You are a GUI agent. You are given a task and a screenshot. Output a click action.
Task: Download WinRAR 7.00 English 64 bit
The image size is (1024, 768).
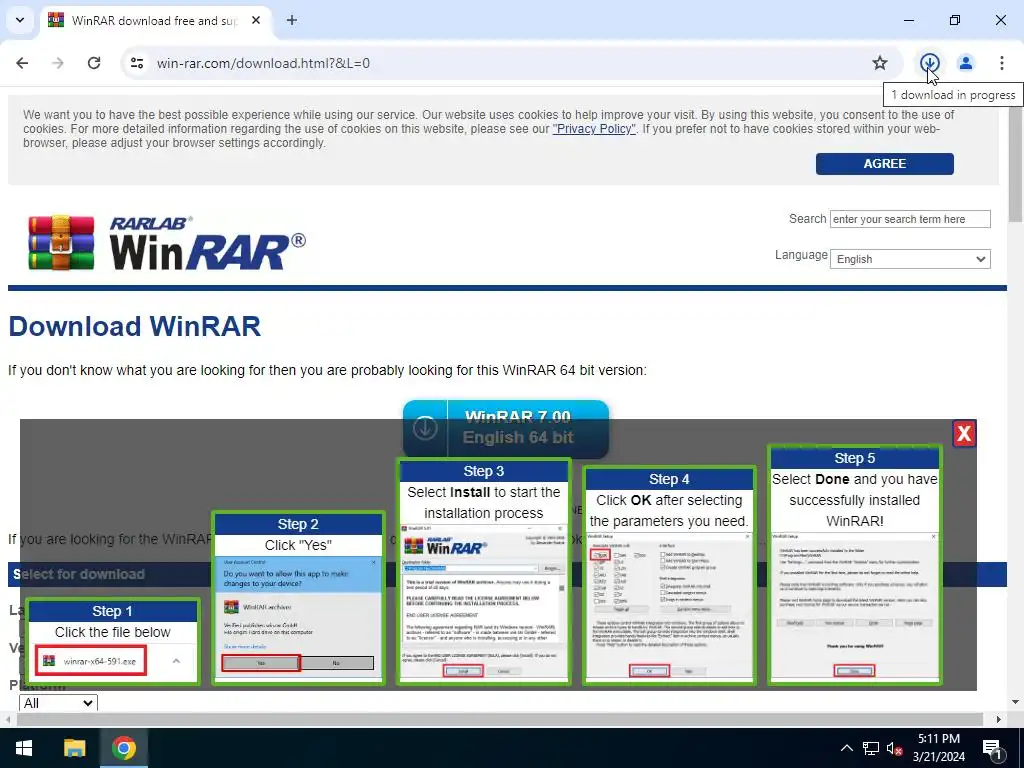[505, 428]
